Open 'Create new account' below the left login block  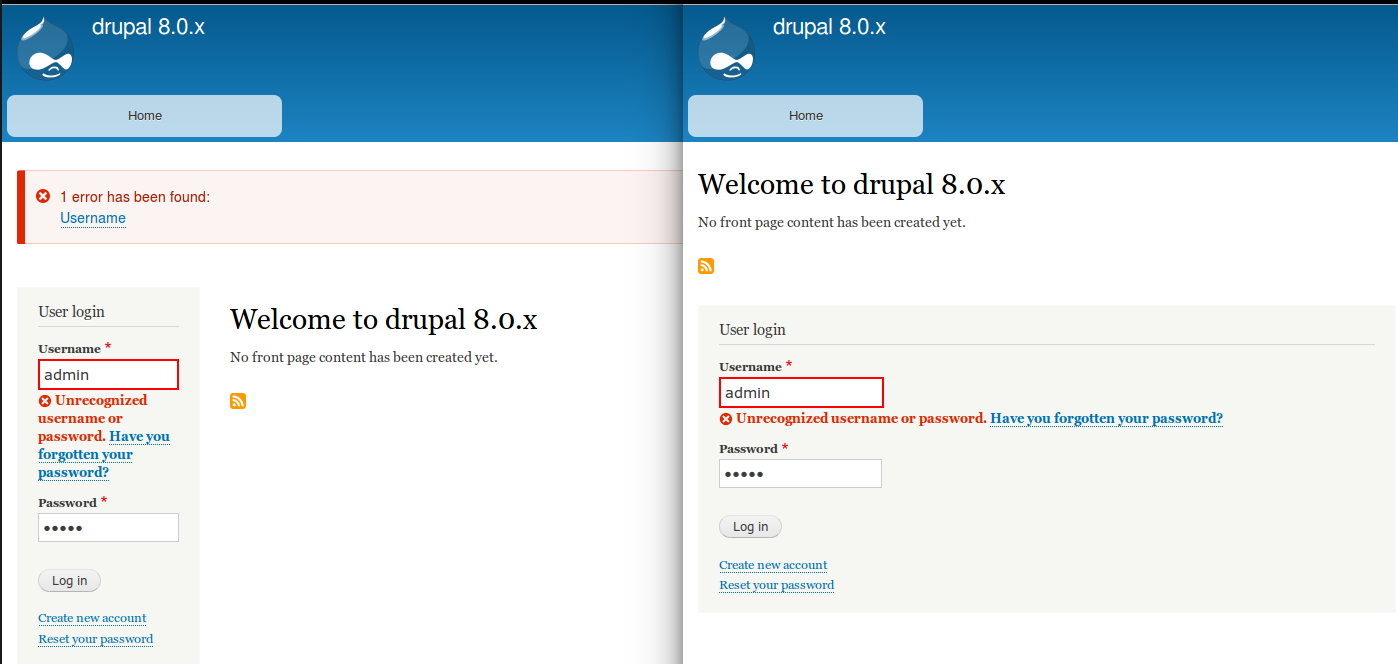pyautogui.click(x=92, y=618)
